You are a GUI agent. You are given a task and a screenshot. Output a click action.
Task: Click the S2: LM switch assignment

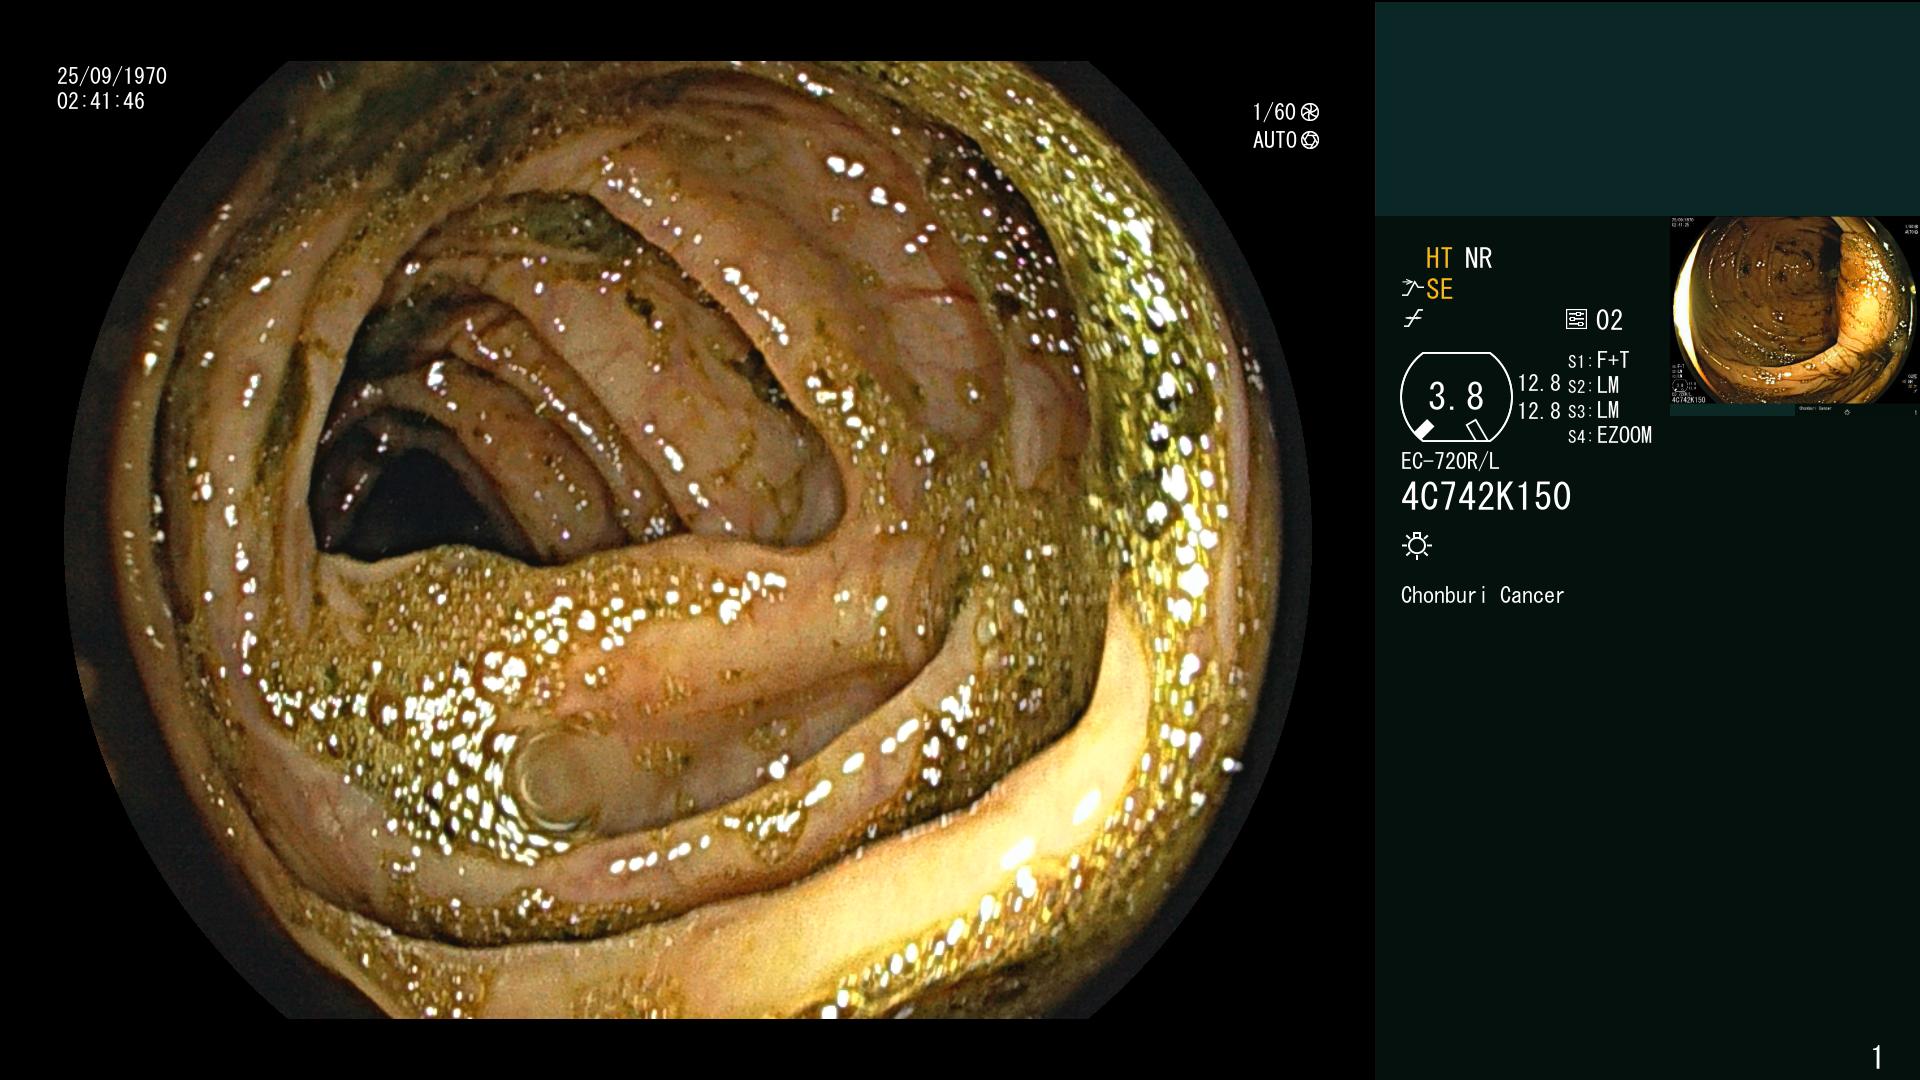1593,385
